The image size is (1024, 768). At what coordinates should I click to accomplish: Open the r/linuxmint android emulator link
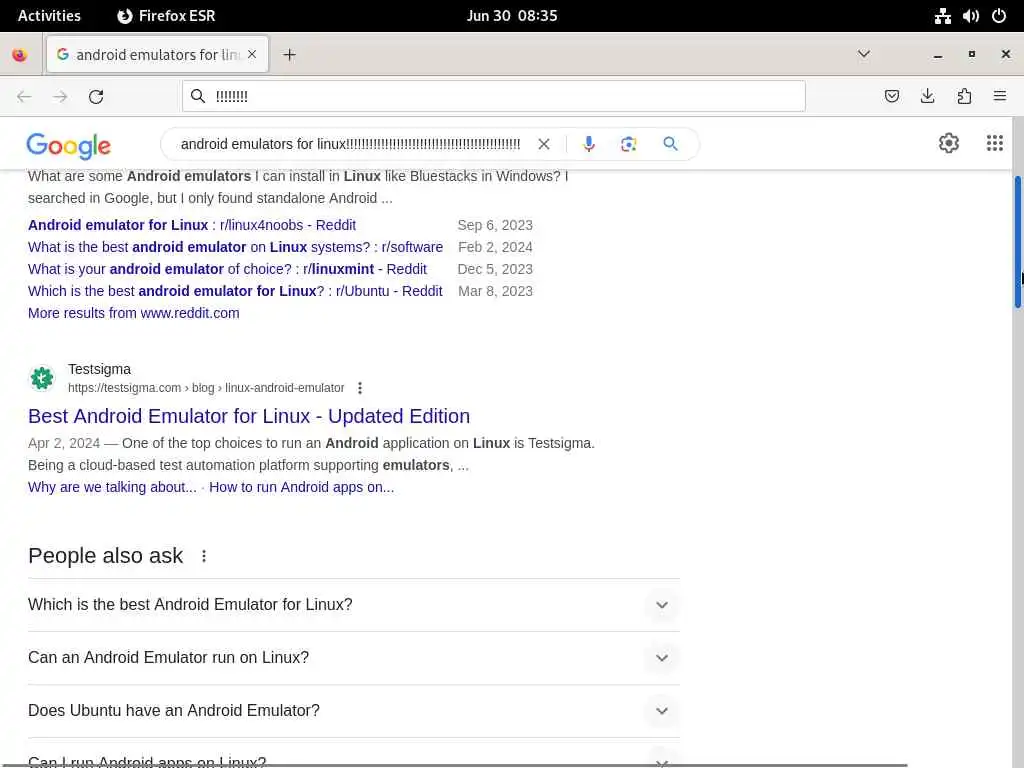click(x=227, y=269)
